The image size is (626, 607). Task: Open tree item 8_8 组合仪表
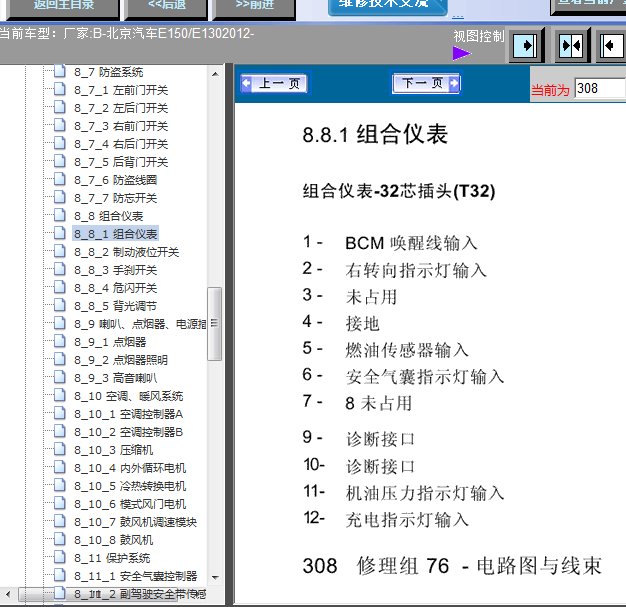click(x=108, y=216)
